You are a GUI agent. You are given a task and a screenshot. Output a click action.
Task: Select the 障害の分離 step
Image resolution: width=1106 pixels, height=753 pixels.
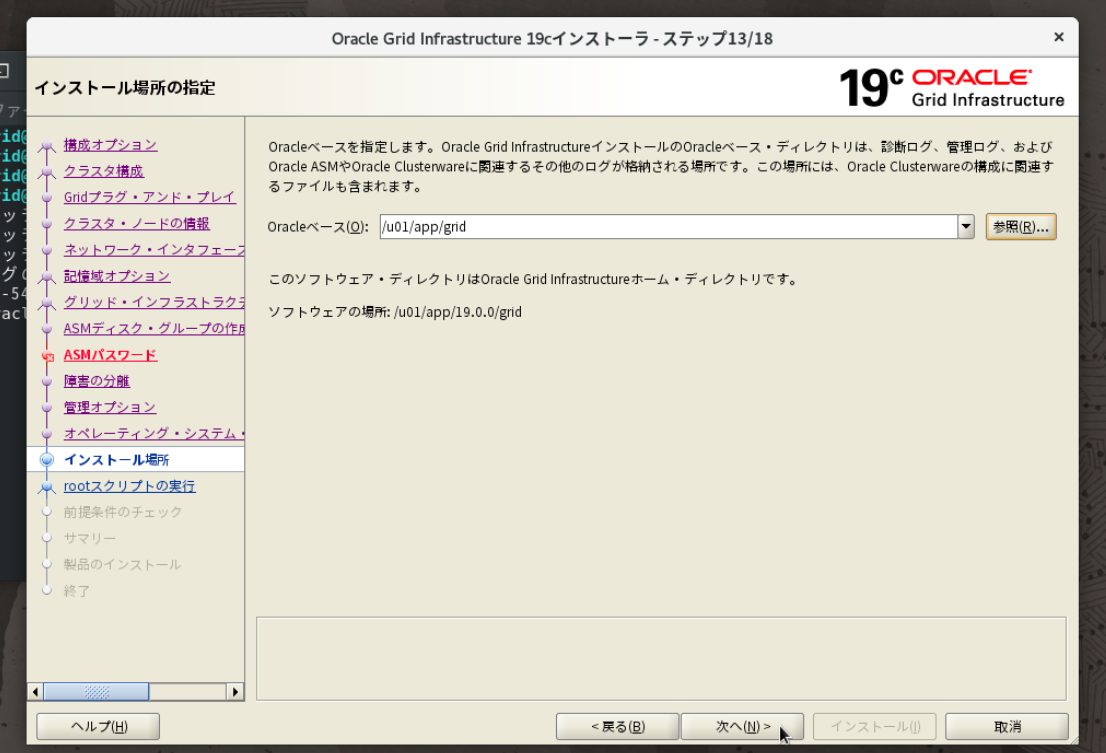coord(97,381)
